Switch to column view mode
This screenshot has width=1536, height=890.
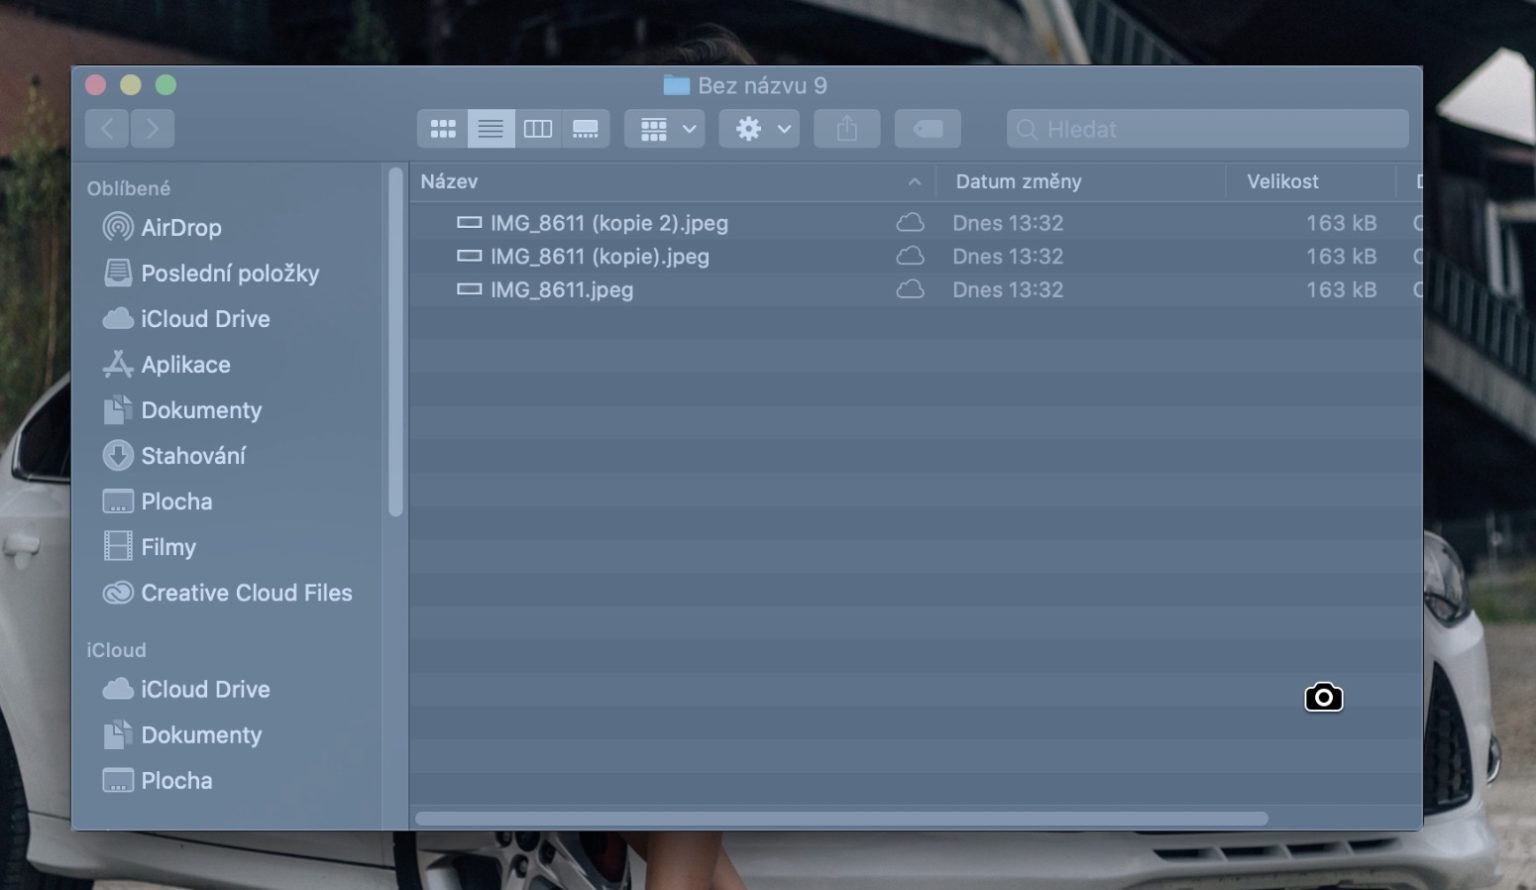click(x=538, y=128)
